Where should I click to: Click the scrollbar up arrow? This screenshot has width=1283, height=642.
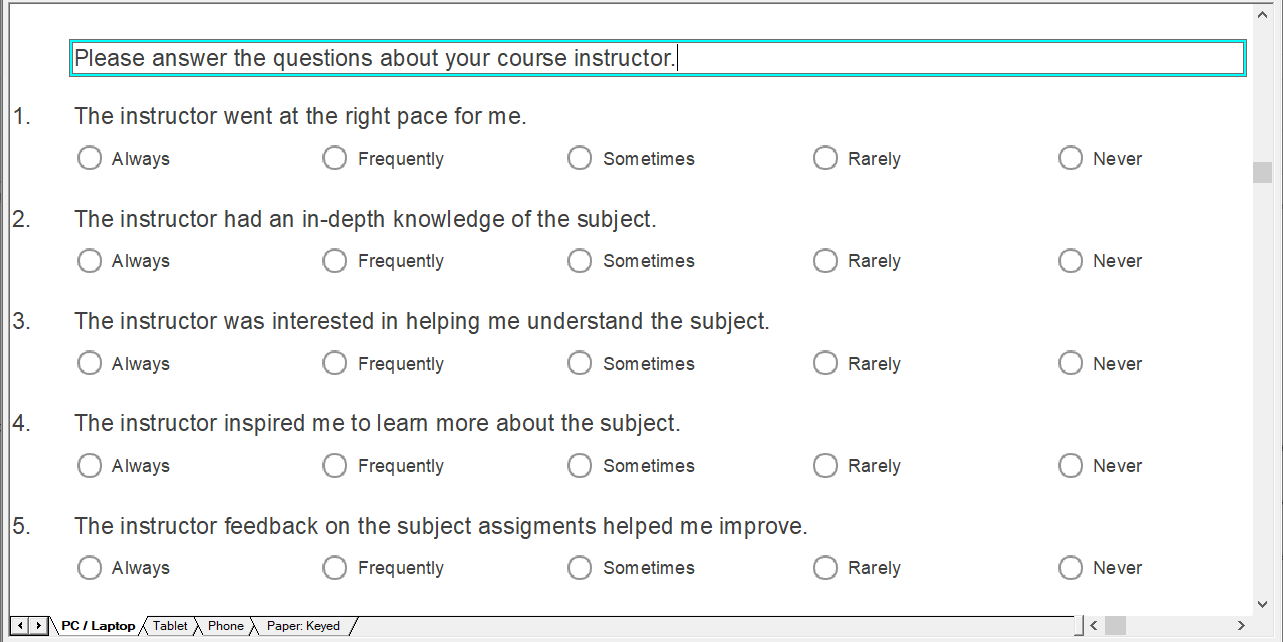pyautogui.click(x=1261, y=12)
